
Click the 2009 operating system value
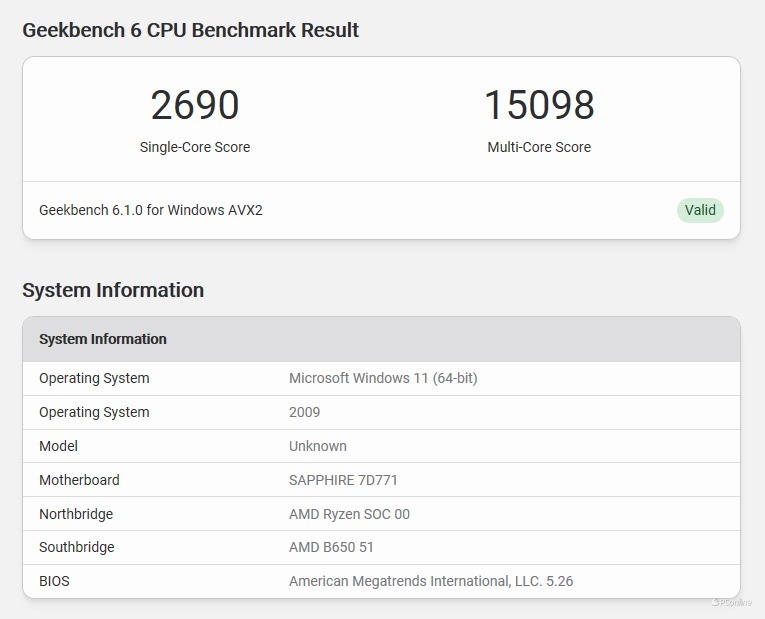[x=304, y=412]
